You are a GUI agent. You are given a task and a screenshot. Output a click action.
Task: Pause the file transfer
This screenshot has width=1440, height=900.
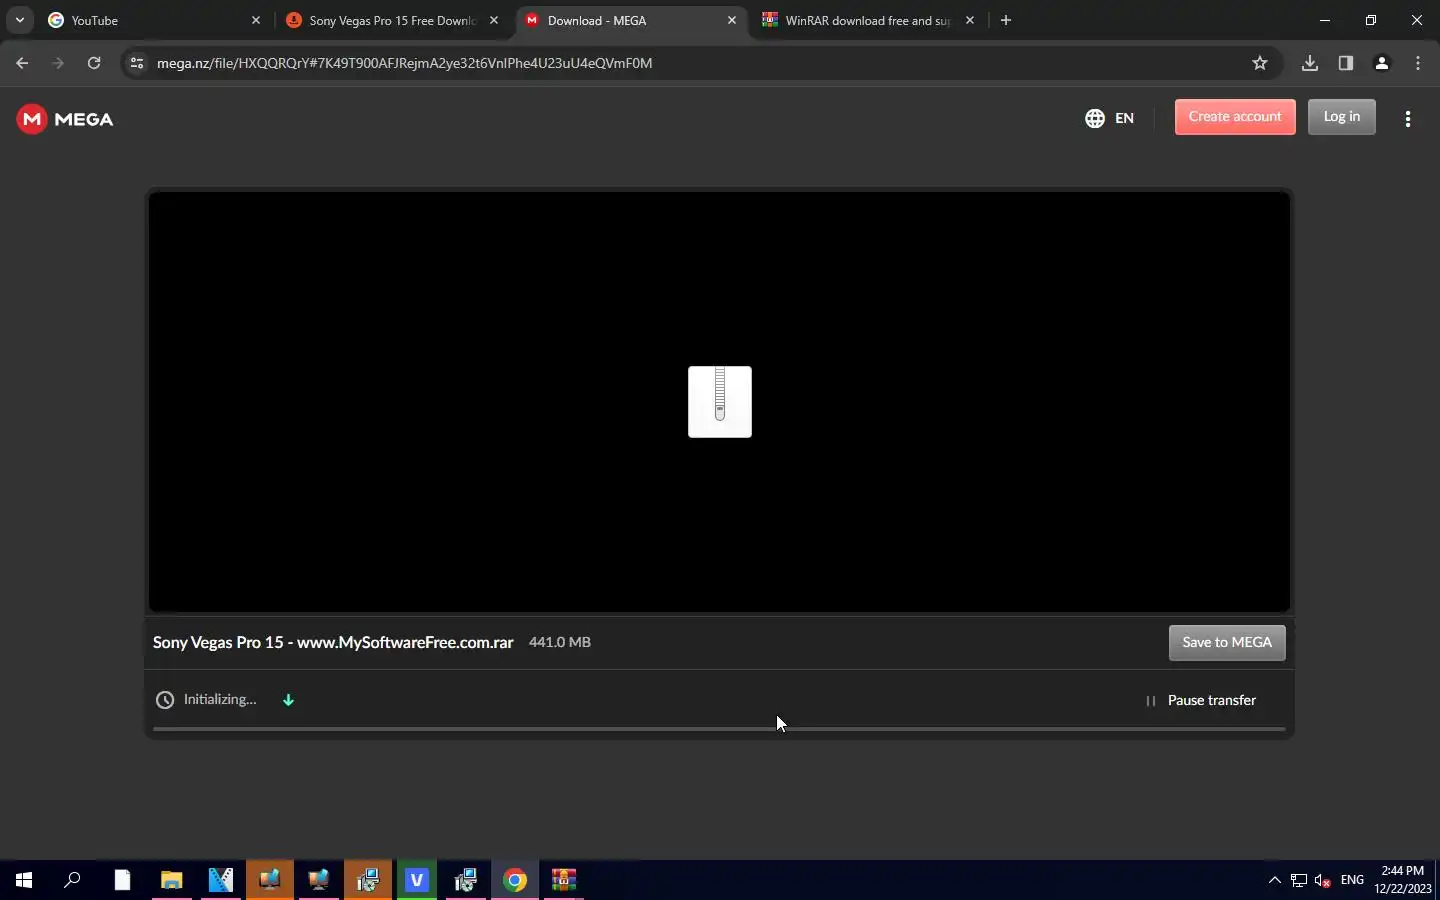tap(1200, 700)
